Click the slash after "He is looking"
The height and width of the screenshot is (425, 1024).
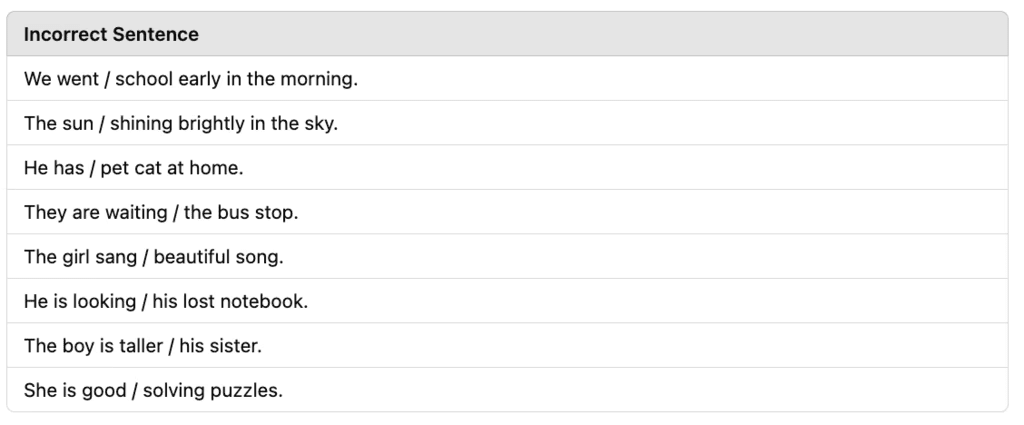coord(144,302)
